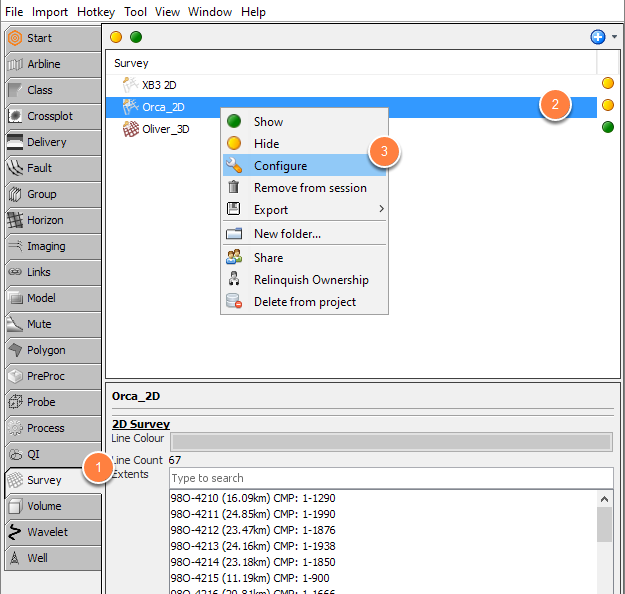Click the 2D Survey section heading
The height and width of the screenshot is (594, 625).
[x=141, y=424]
